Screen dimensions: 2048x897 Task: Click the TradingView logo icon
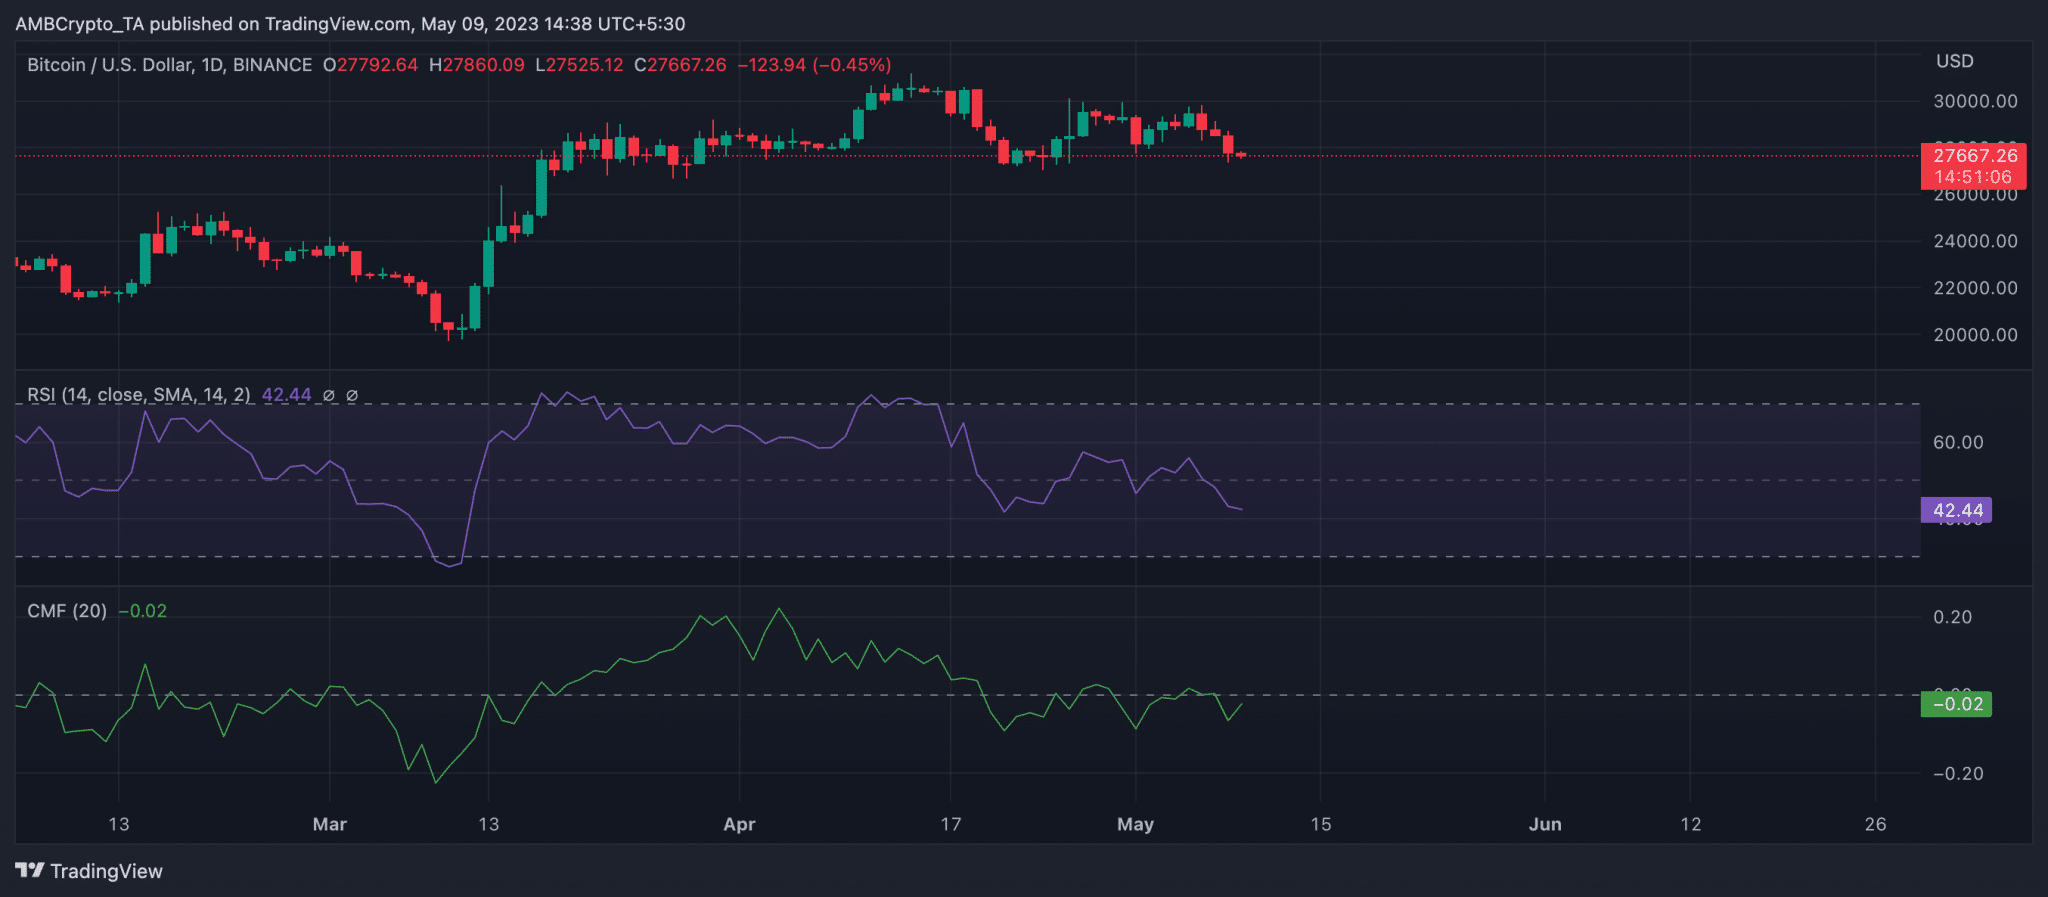click(x=30, y=871)
